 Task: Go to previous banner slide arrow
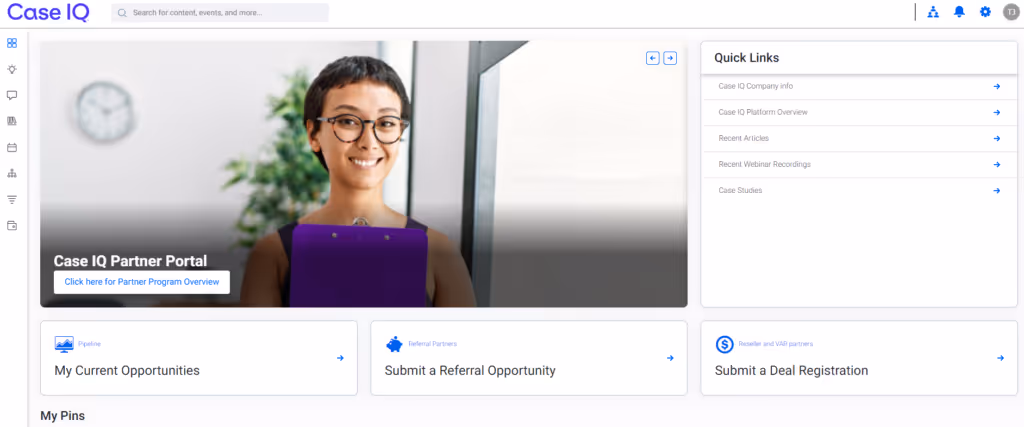pos(653,58)
